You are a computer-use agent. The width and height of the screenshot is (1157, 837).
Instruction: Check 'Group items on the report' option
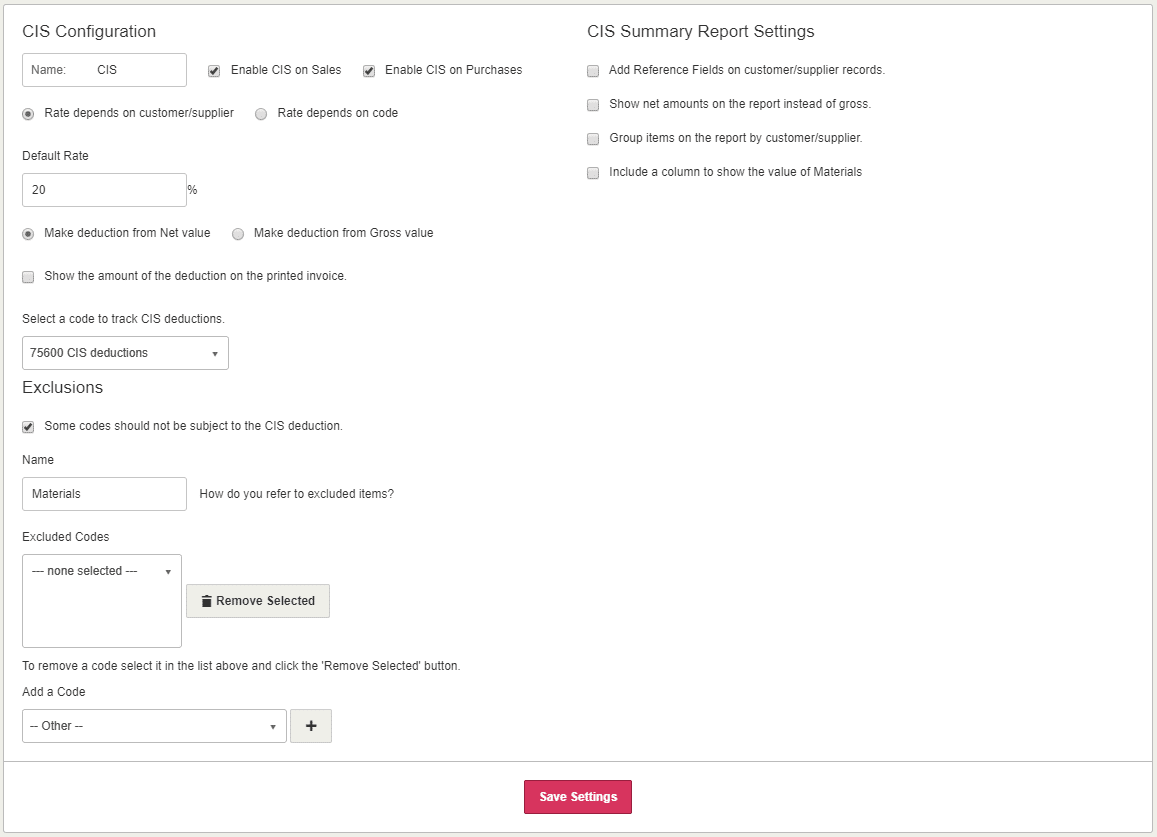coord(593,139)
